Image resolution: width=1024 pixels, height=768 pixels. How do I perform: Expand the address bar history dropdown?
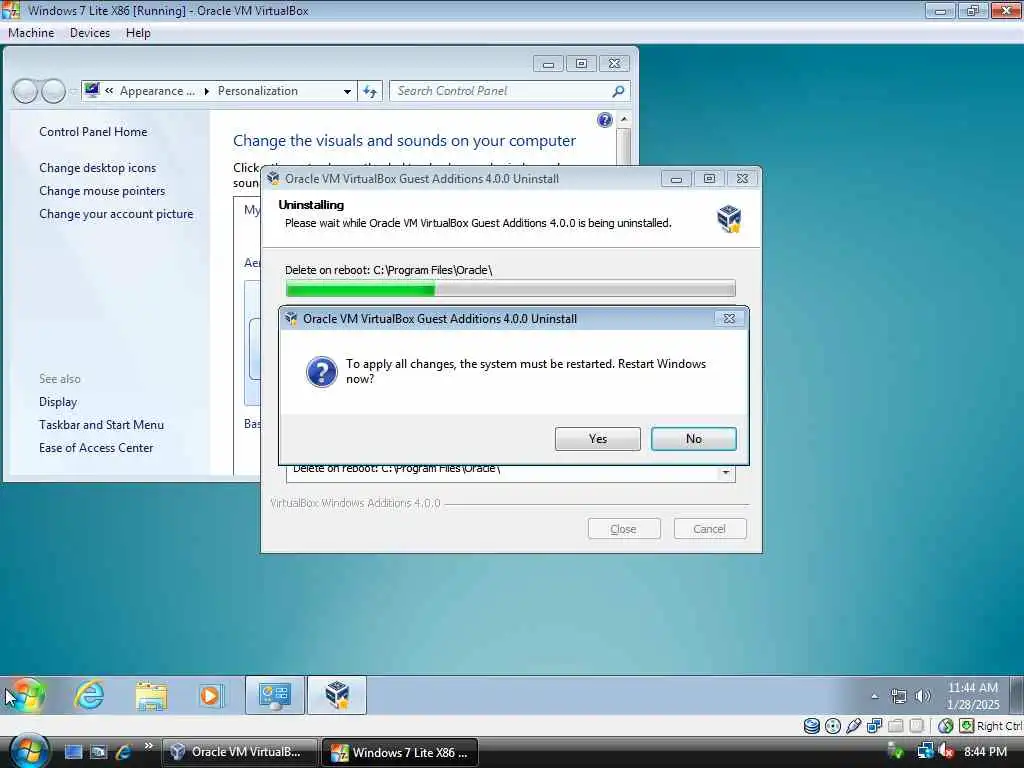pos(347,91)
